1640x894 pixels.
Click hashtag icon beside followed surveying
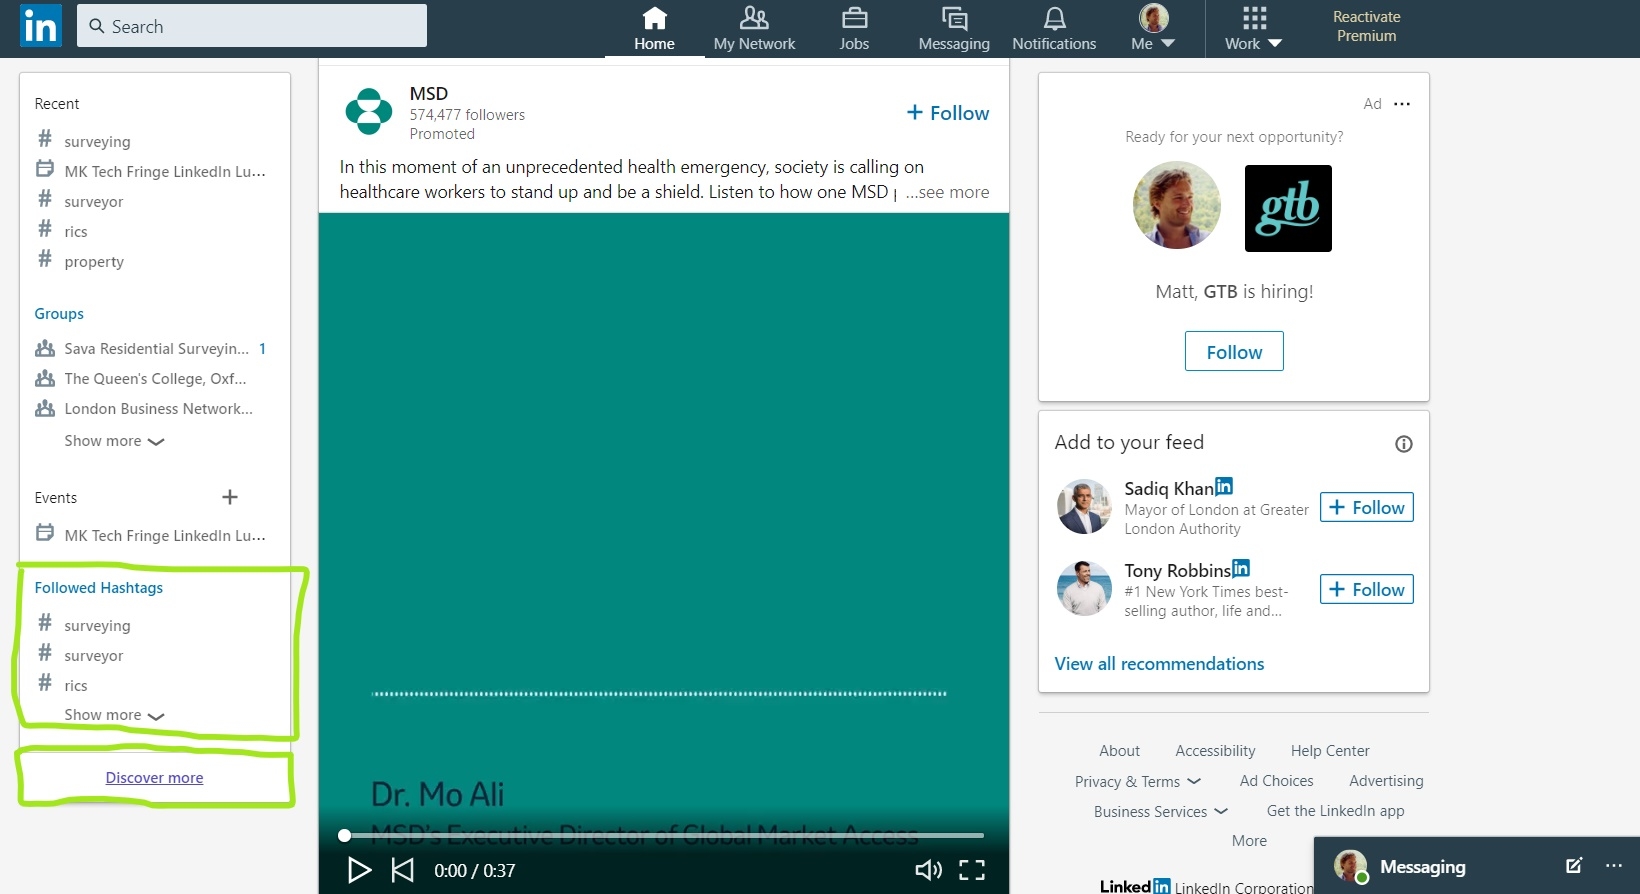(45, 623)
